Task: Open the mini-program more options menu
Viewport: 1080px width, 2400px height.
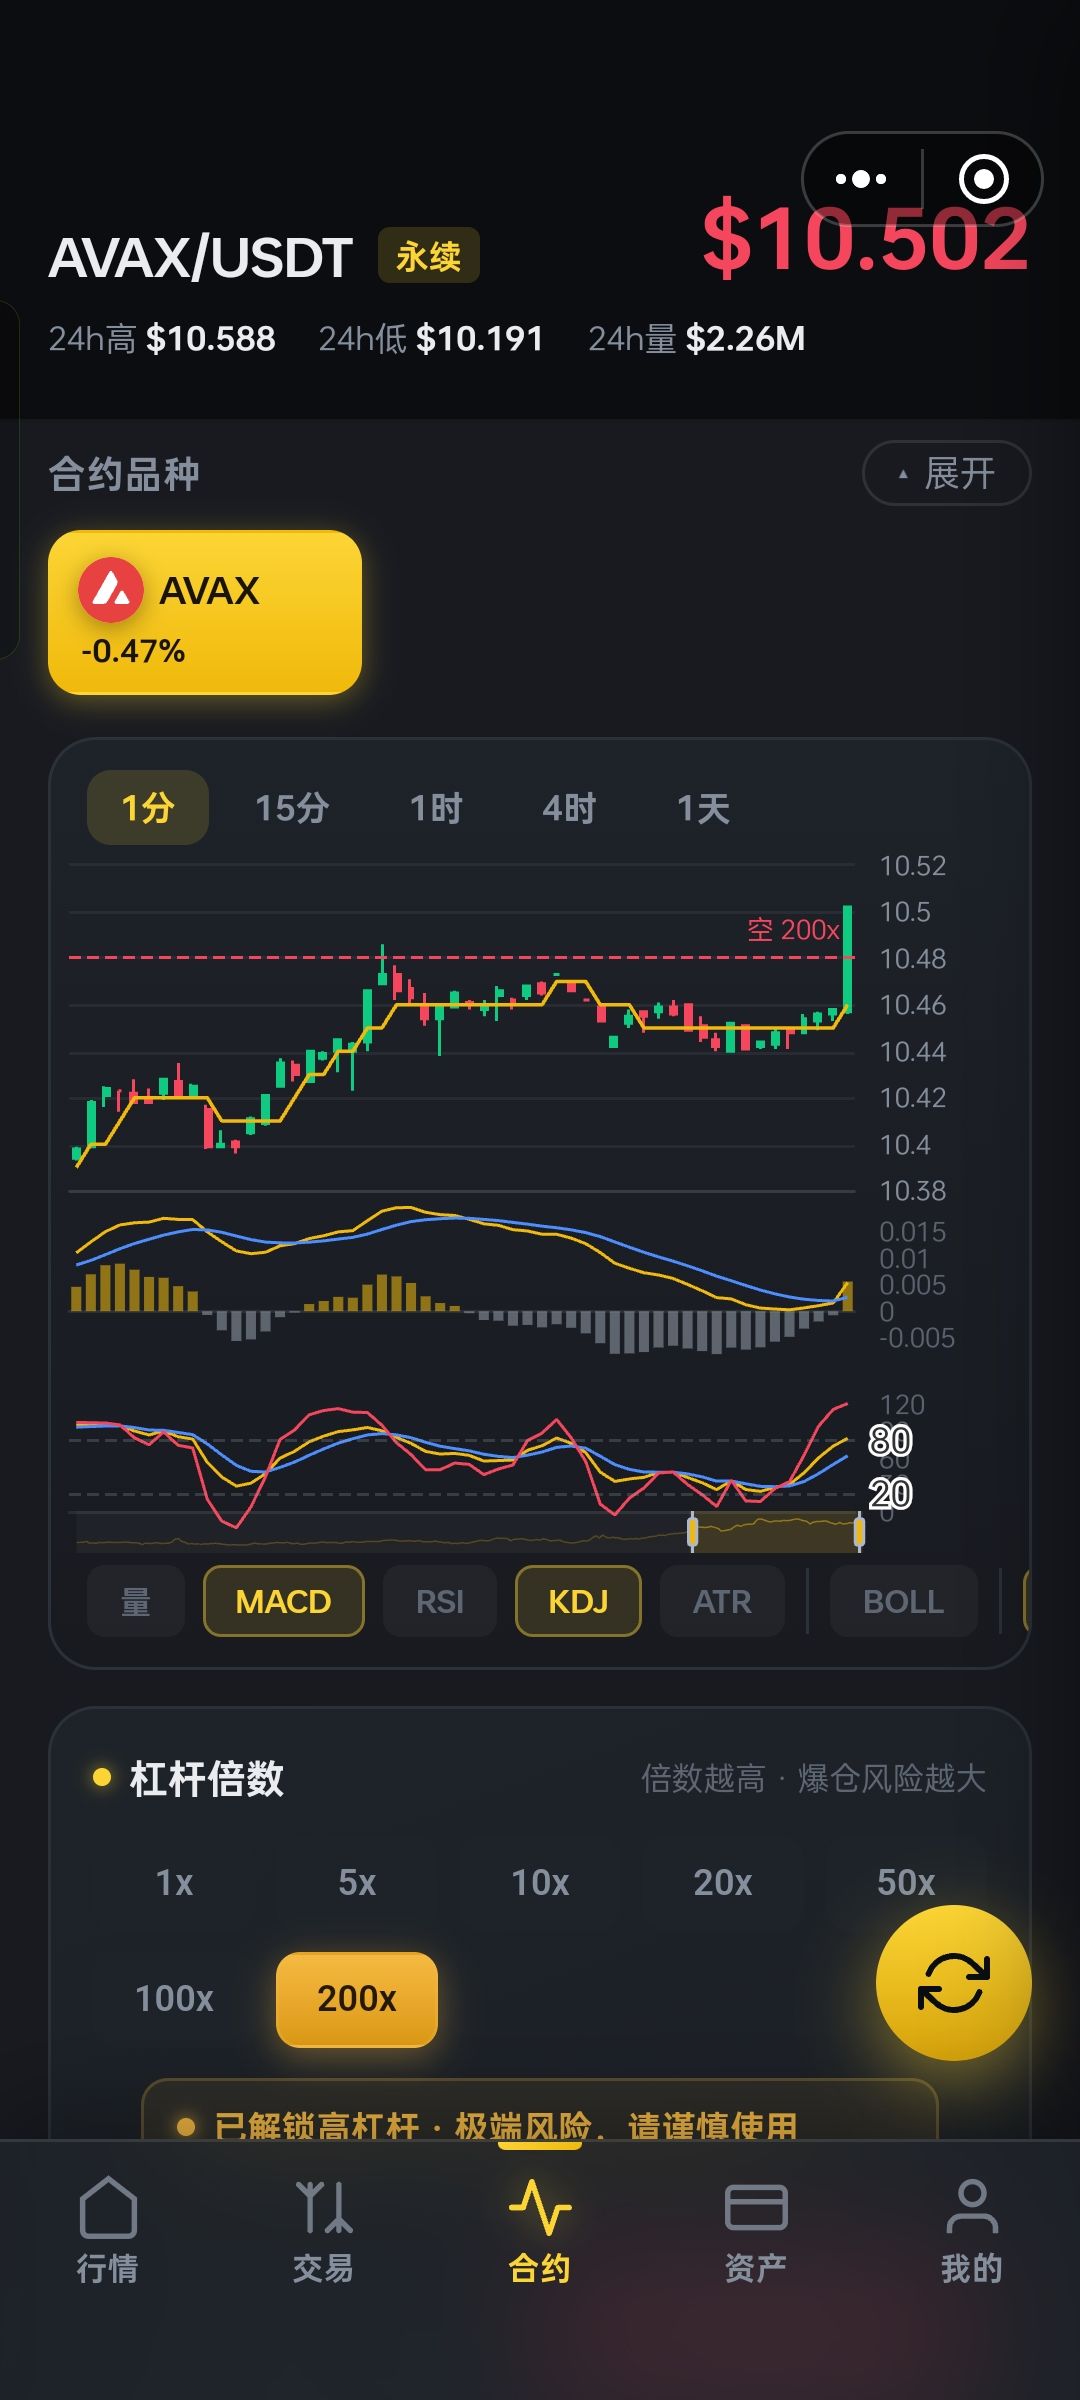Action: click(861, 179)
